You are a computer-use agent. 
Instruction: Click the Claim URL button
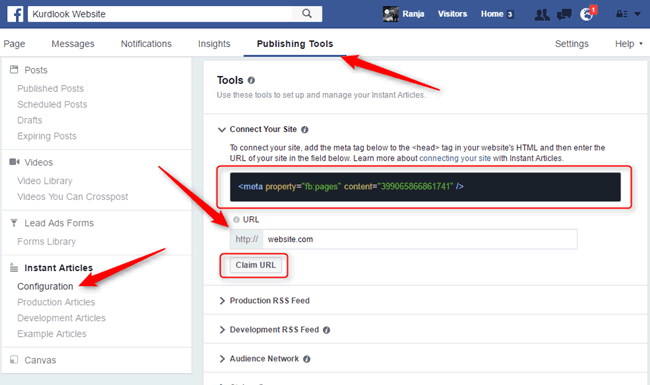(x=256, y=265)
